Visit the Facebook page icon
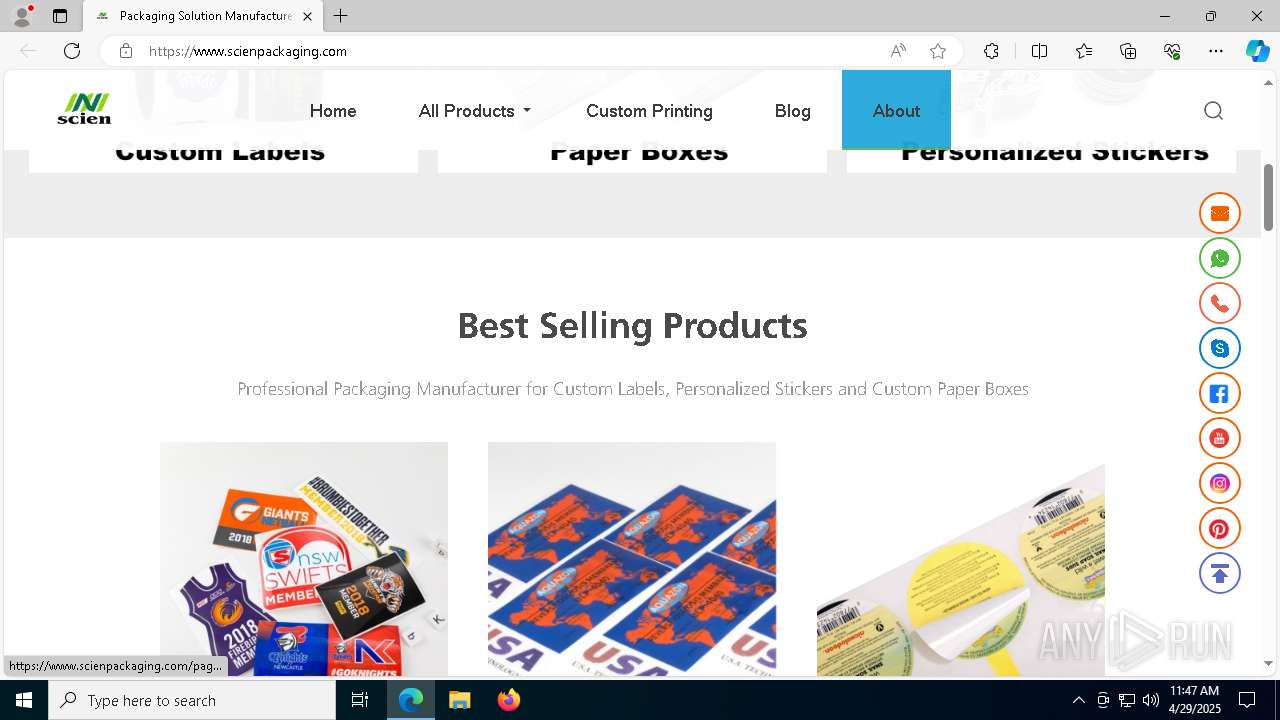The width and height of the screenshot is (1280, 720). coord(1220,393)
